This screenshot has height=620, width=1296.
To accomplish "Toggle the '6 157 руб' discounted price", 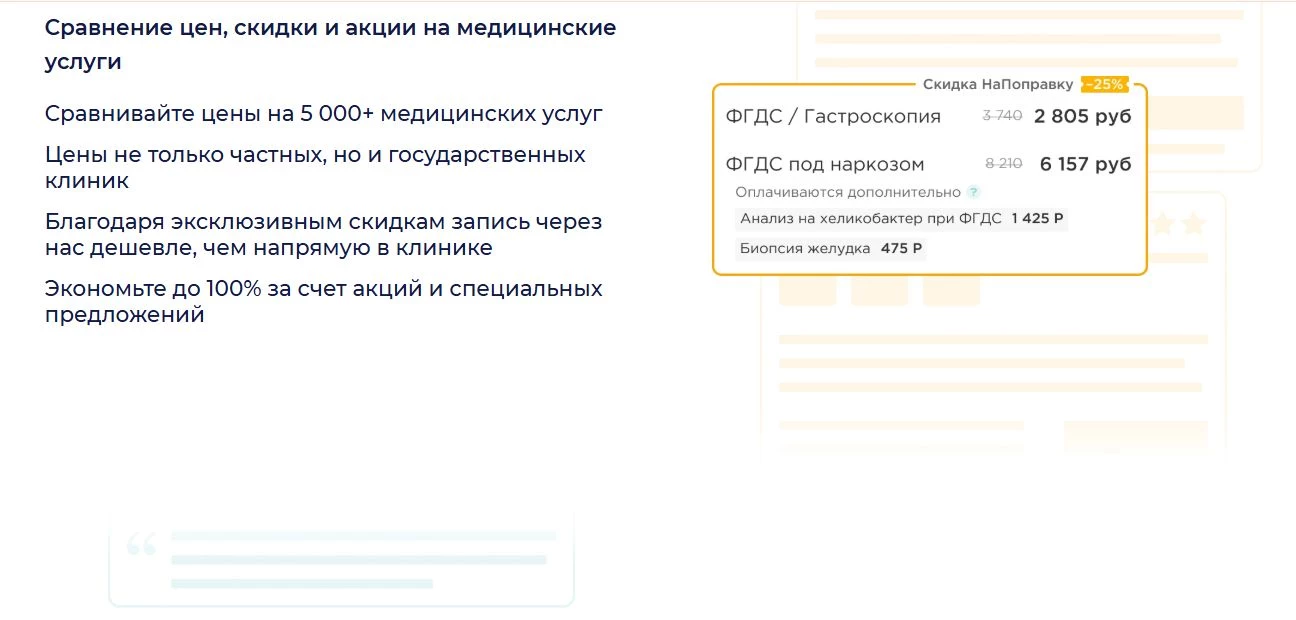I will pyautogui.click(x=1084, y=163).
